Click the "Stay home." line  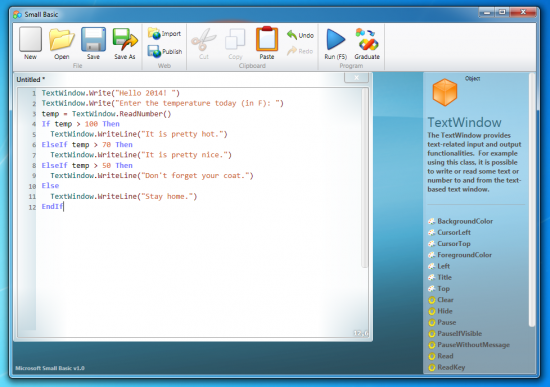[x=124, y=196]
